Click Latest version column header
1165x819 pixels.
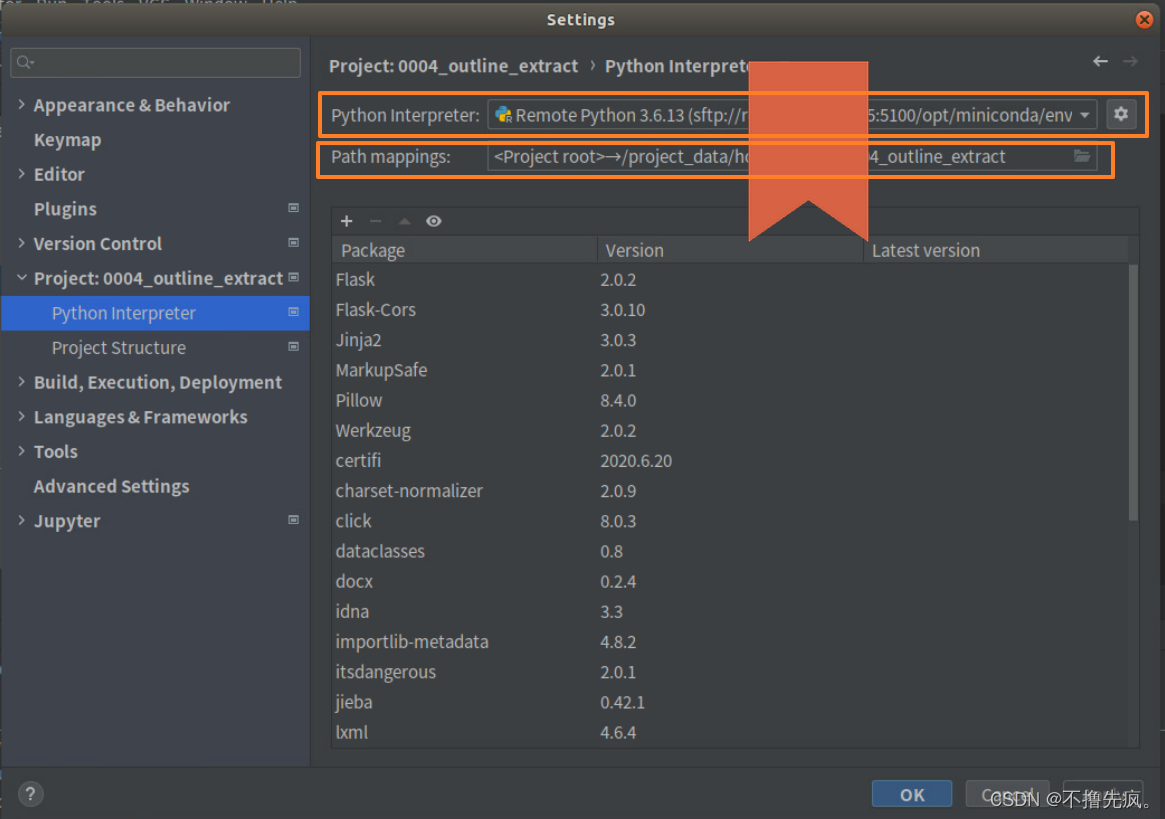click(996, 250)
